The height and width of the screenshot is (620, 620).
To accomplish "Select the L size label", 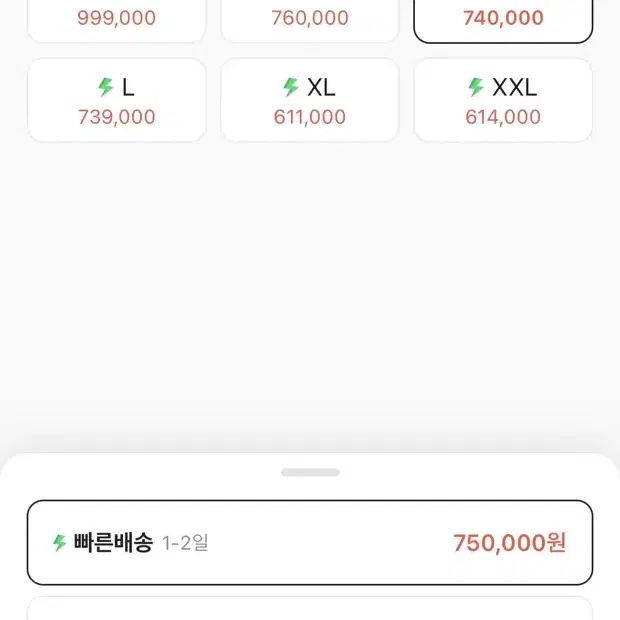I will pyautogui.click(x=128, y=87).
